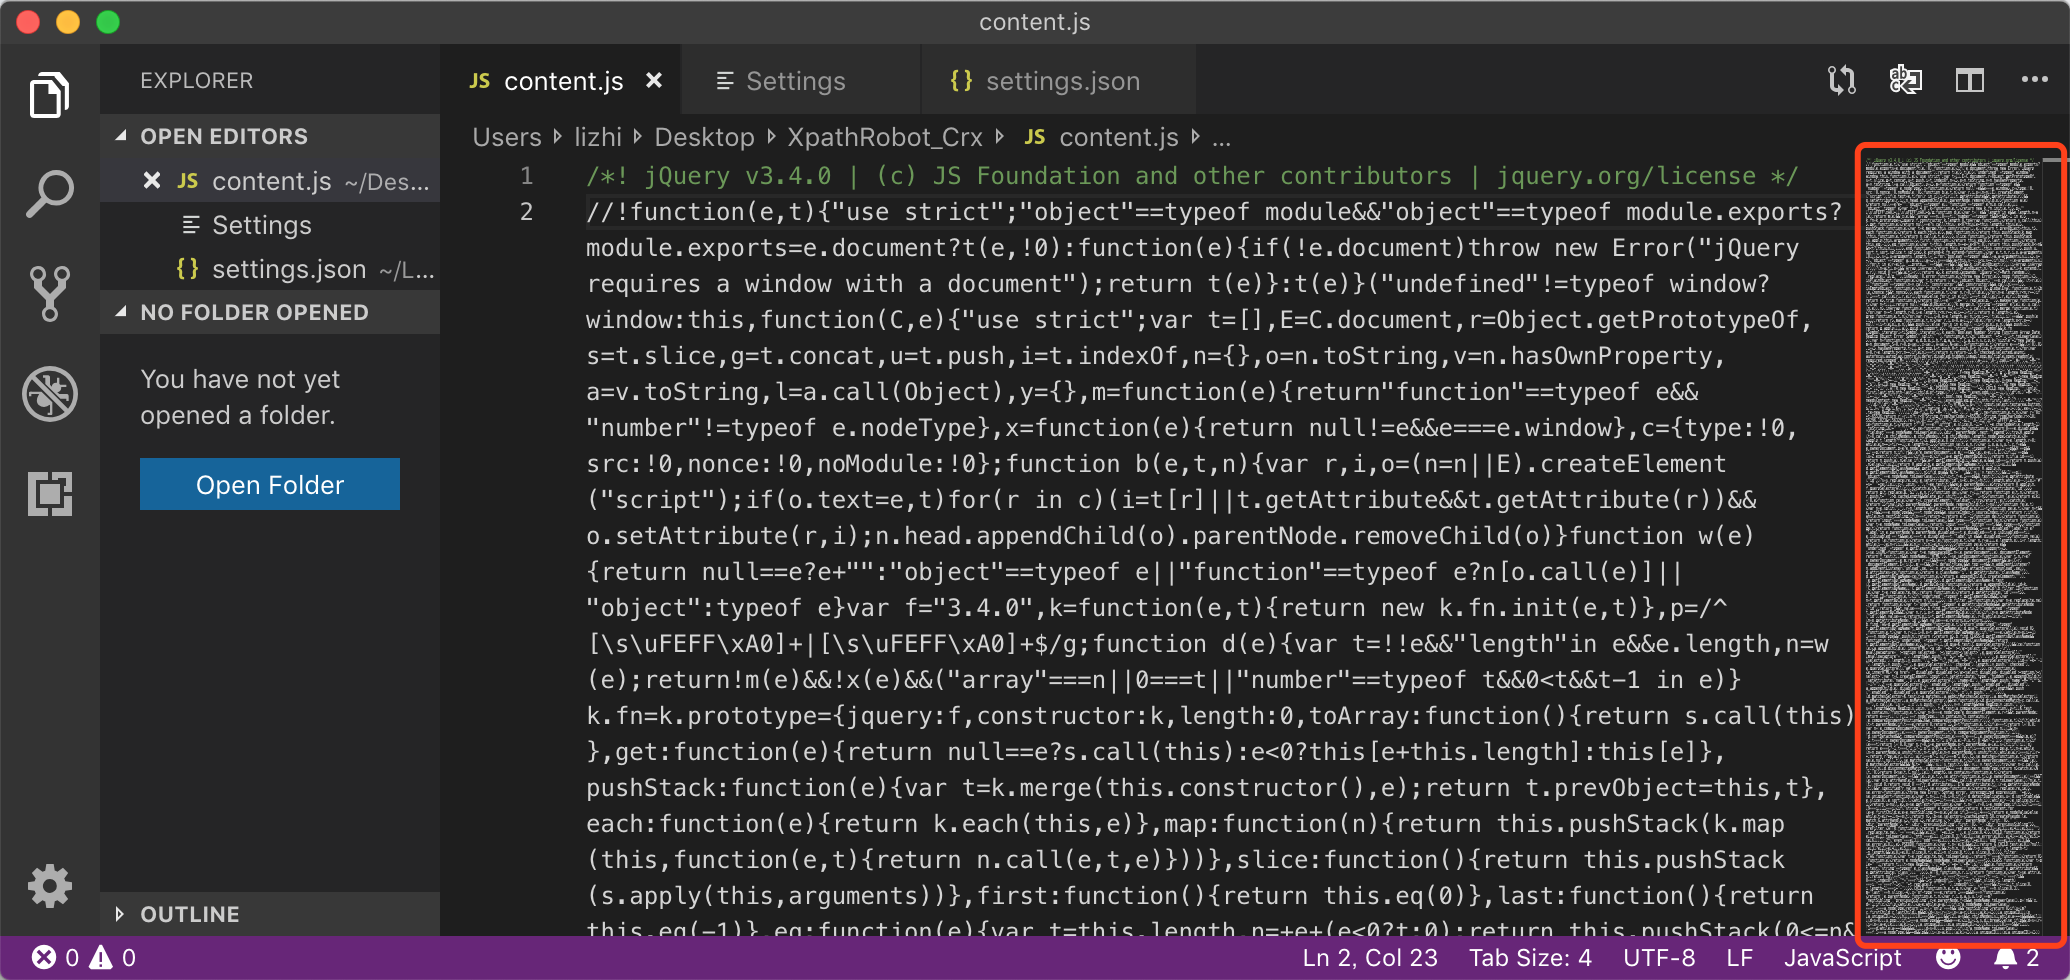Click the Open Changes compare icon
Image resolution: width=2070 pixels, height=980 pixels.
coord(1841,80)
